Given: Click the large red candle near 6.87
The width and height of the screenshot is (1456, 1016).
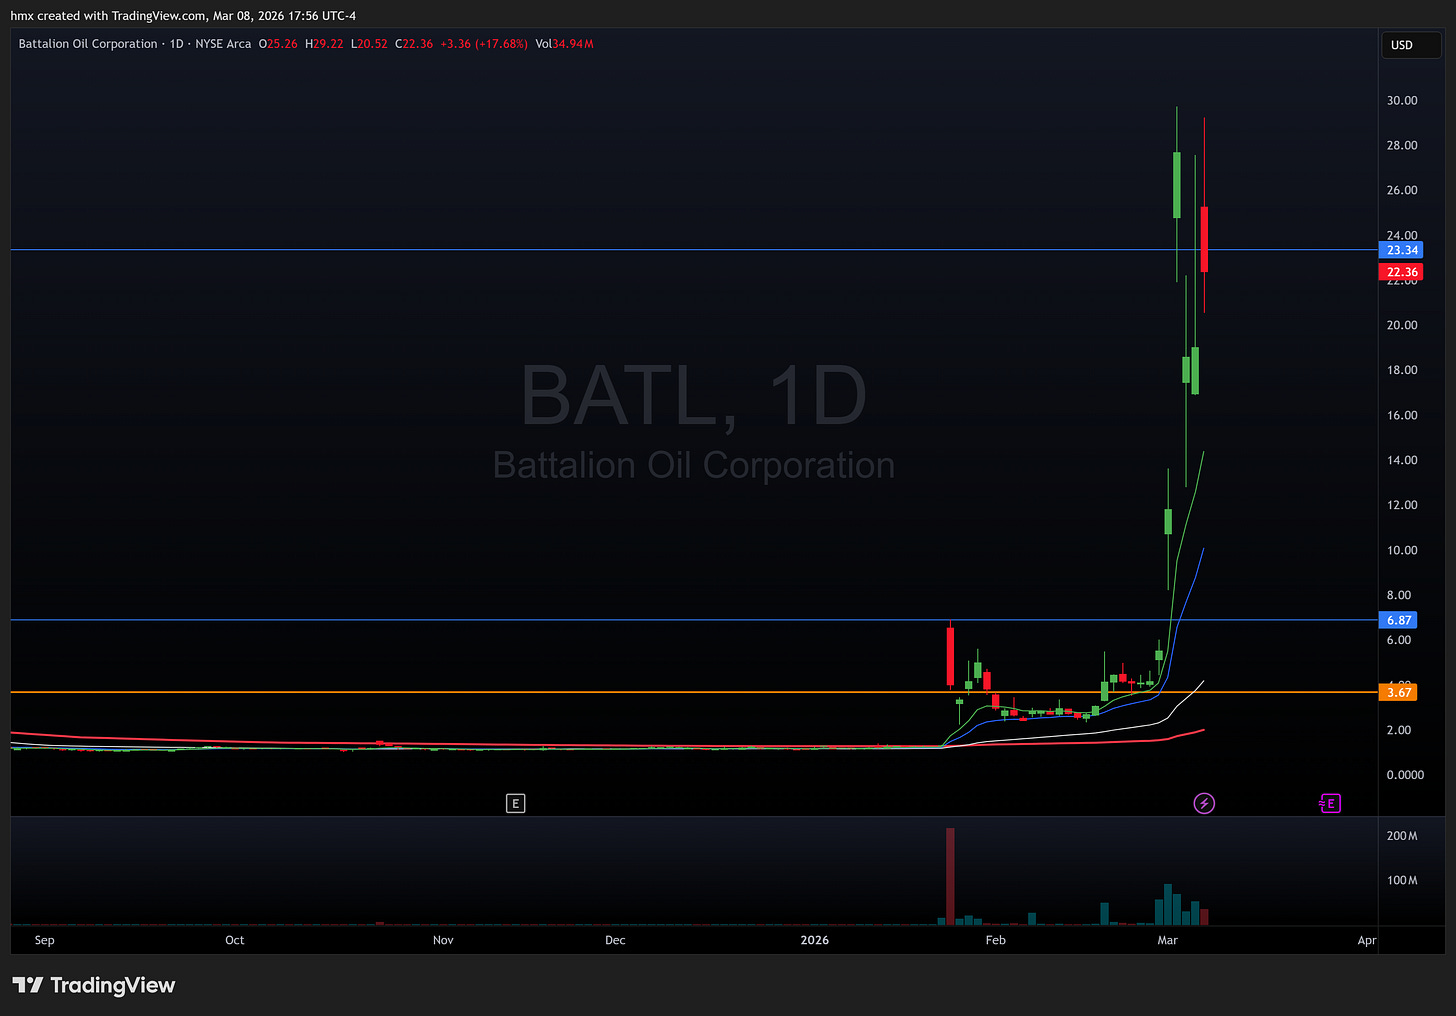Looking at the screenshot, I should pyautogui.click(x=950, y=656).
